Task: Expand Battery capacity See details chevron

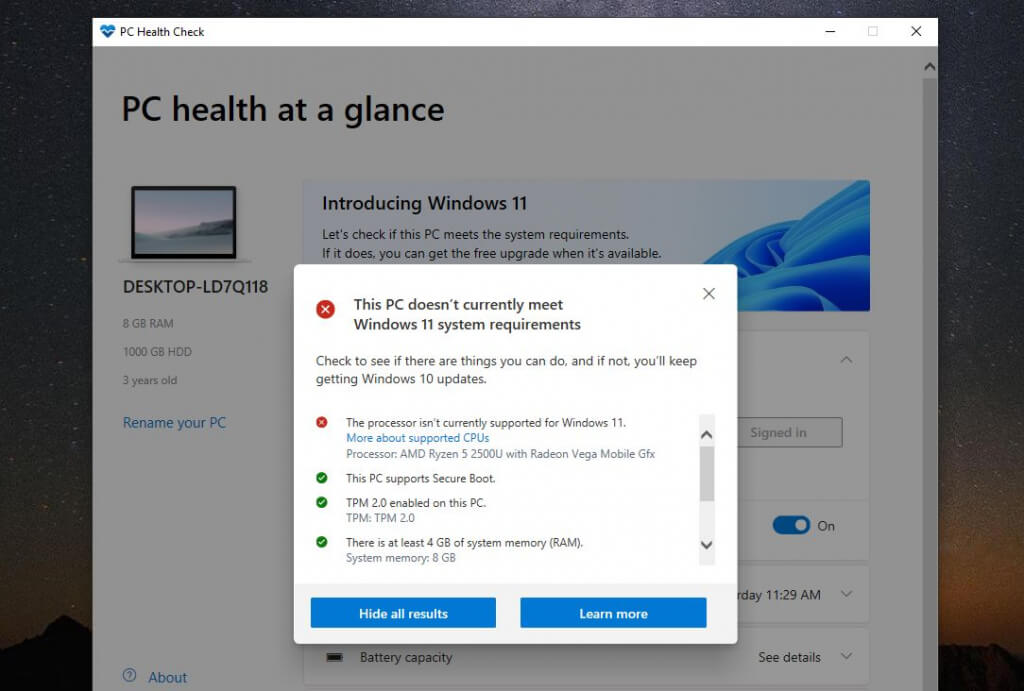Action: coord(846,656)
